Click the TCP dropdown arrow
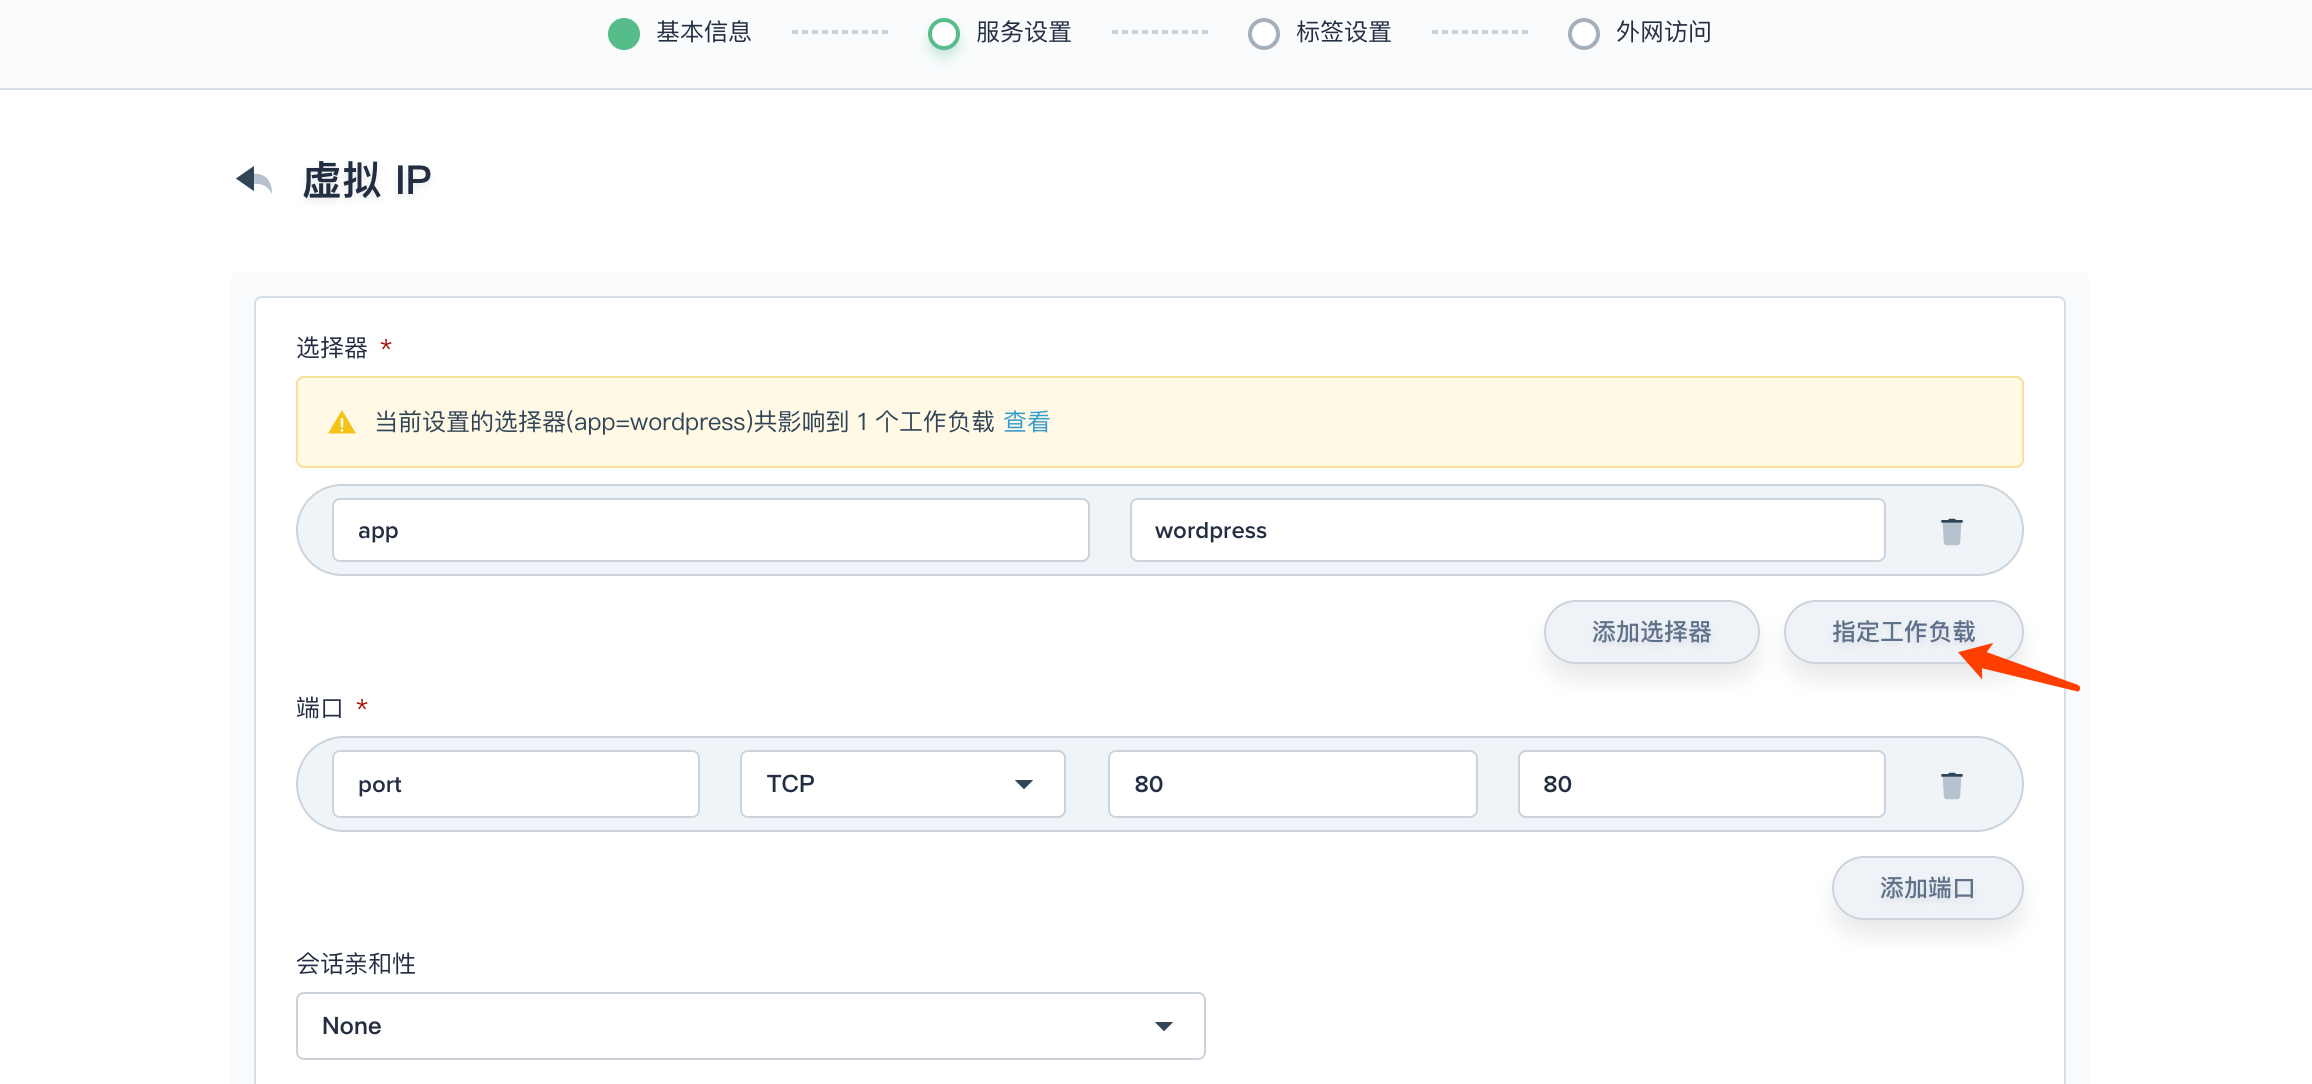This screenshot has height=1084, width=2312. (x=1023, y=784)
